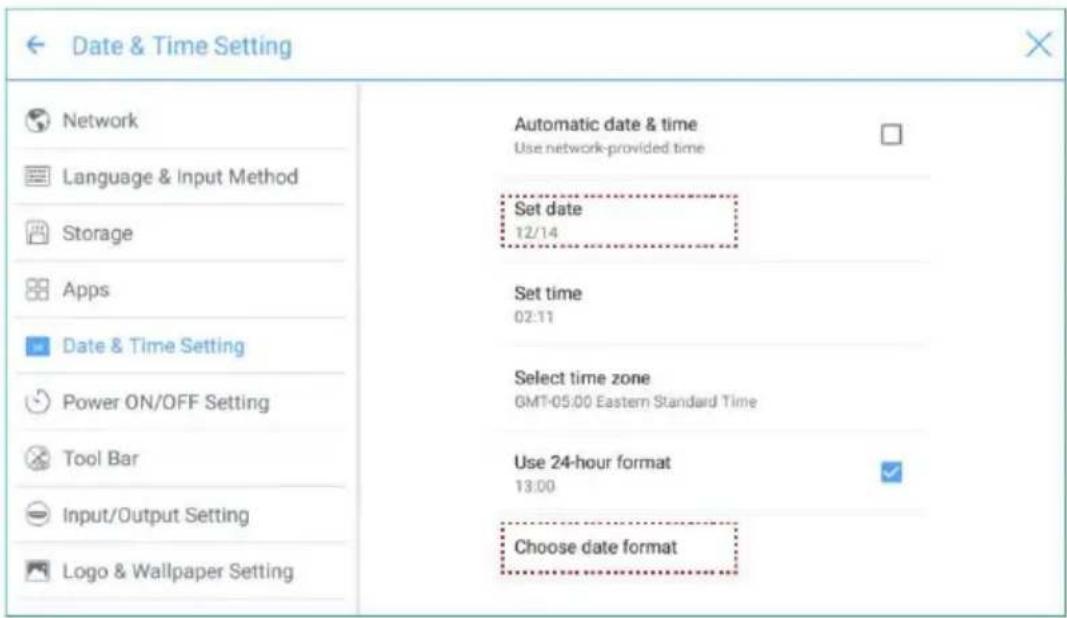
Task: Click the Logo & Wallpaper picture icon
Action: pyautogui.click(x=37, y=570)
